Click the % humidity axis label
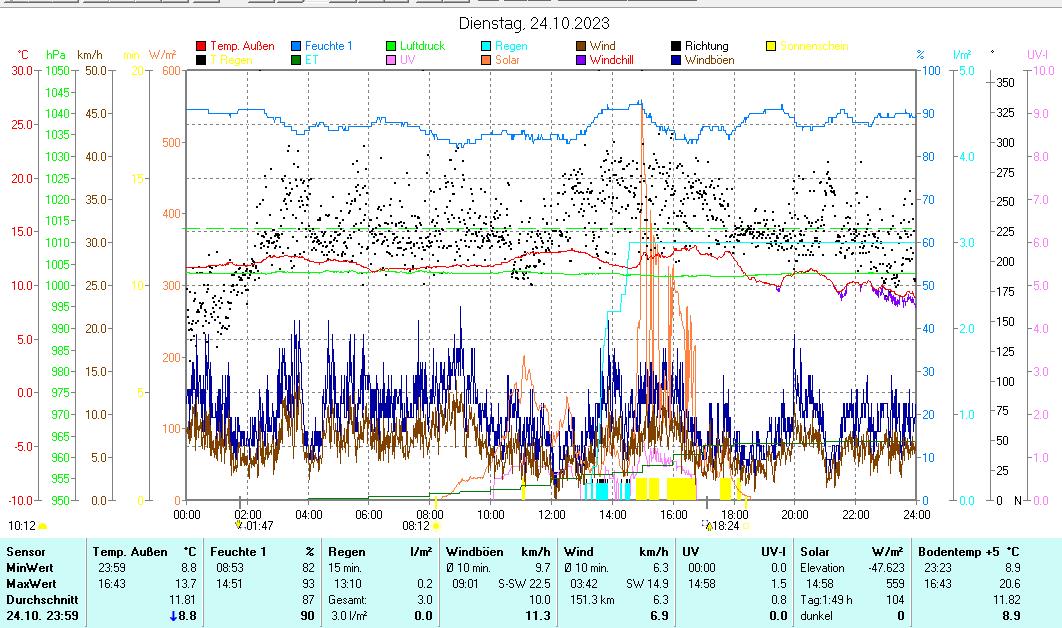The image size is (1062, 628). pyautogui.click(x=920, y=55)
